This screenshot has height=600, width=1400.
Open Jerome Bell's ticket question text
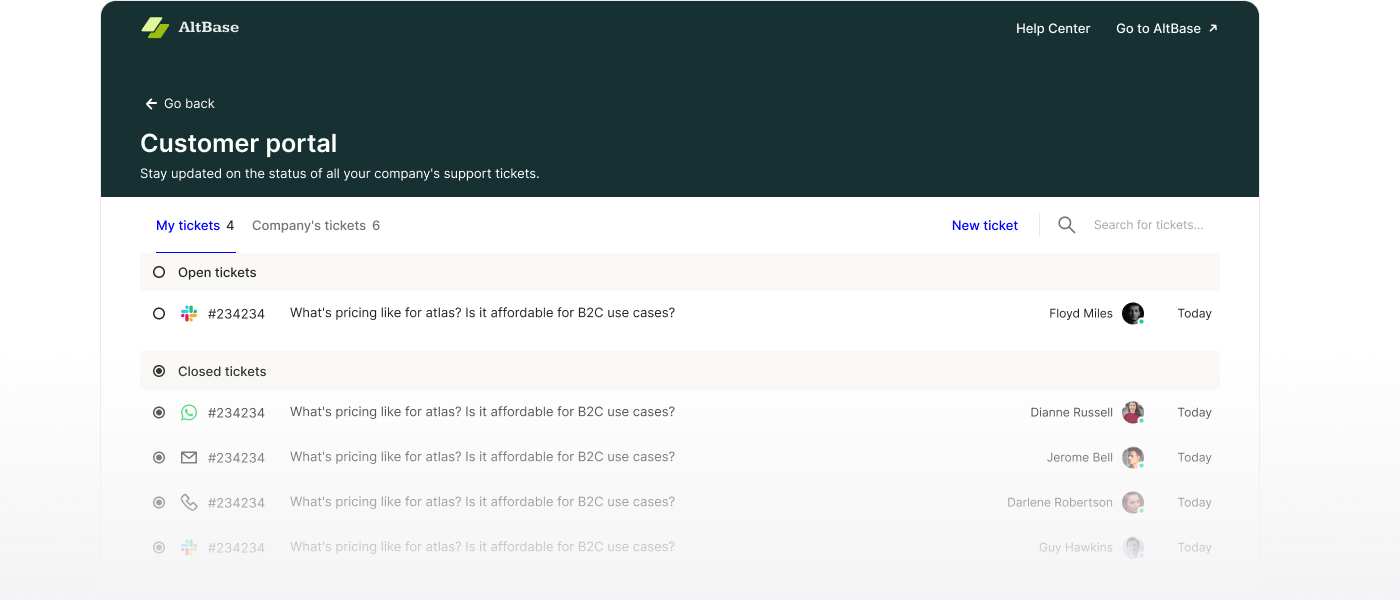click(482, 457)
